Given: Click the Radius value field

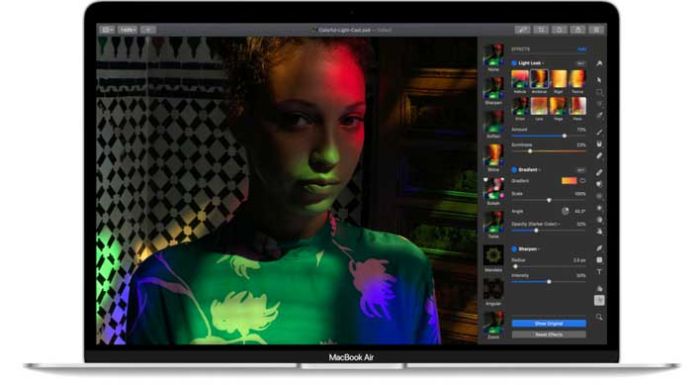Looking at the screenshot, I should point(579,260).
